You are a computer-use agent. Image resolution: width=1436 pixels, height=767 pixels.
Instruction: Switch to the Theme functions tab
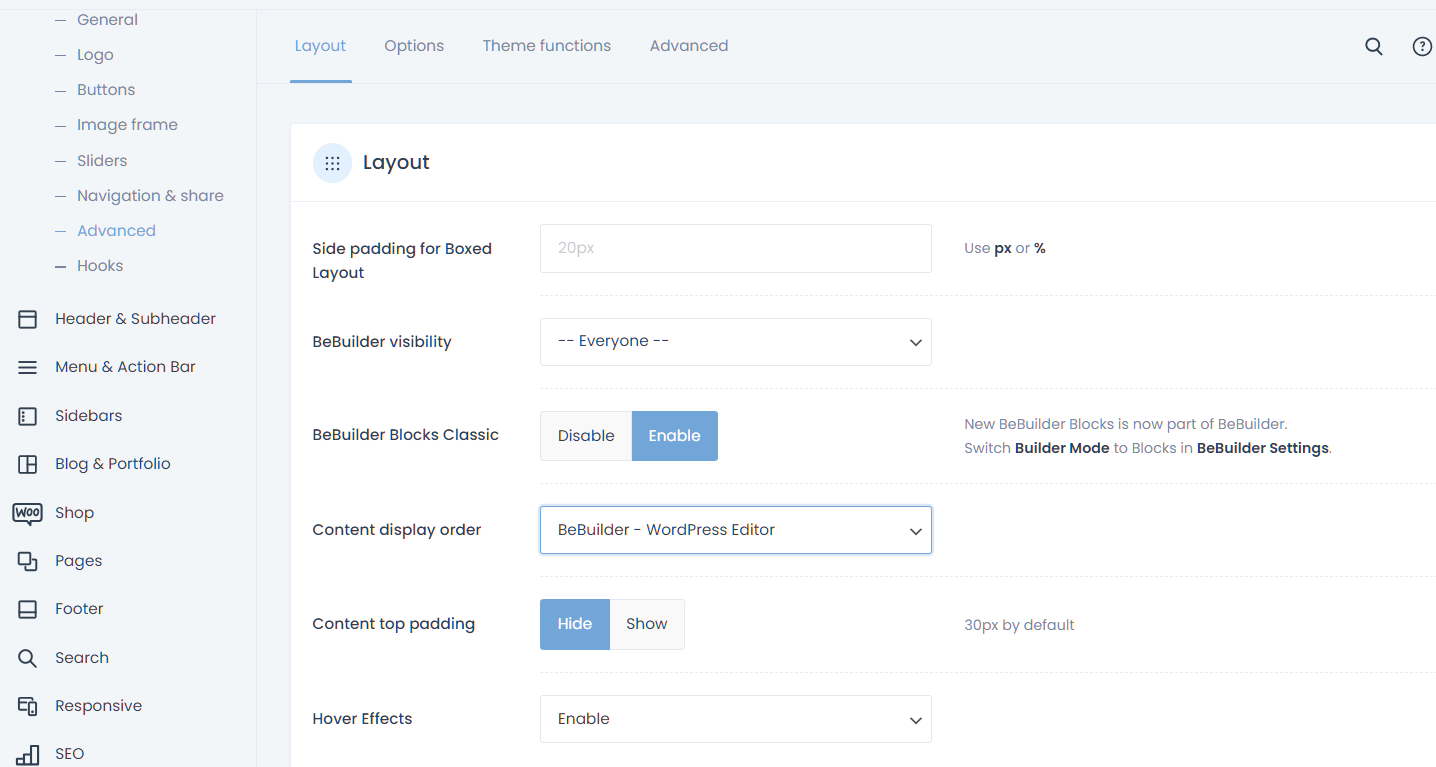click(547, 46)
